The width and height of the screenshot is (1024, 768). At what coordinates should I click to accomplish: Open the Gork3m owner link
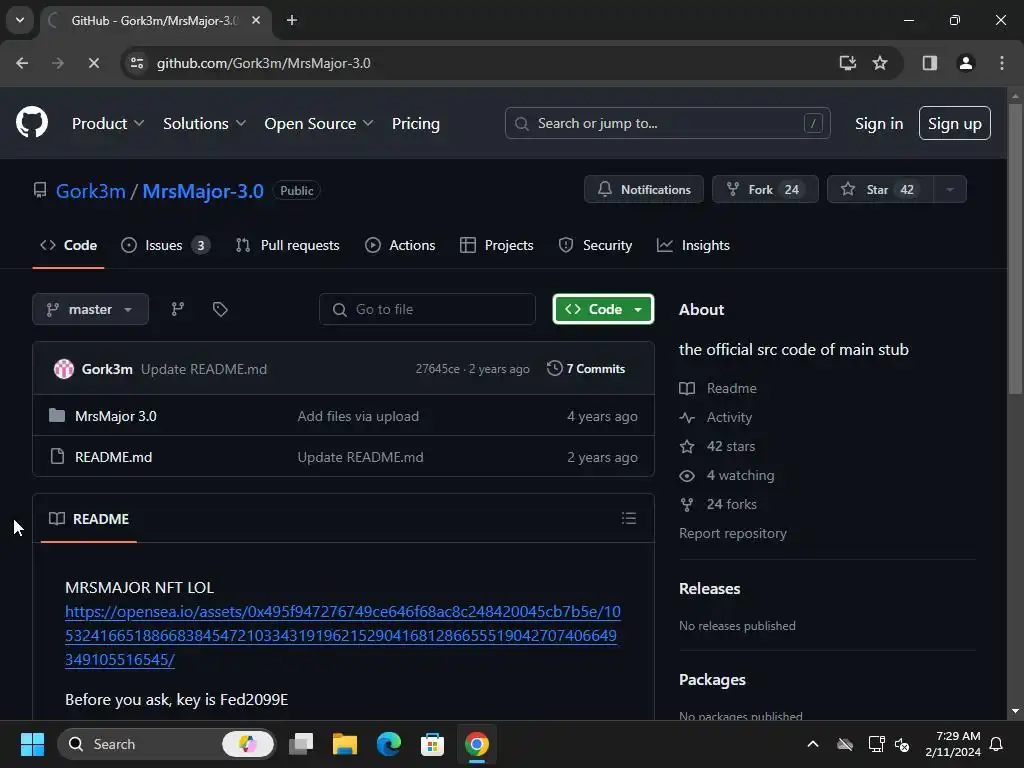pos(90,191)
